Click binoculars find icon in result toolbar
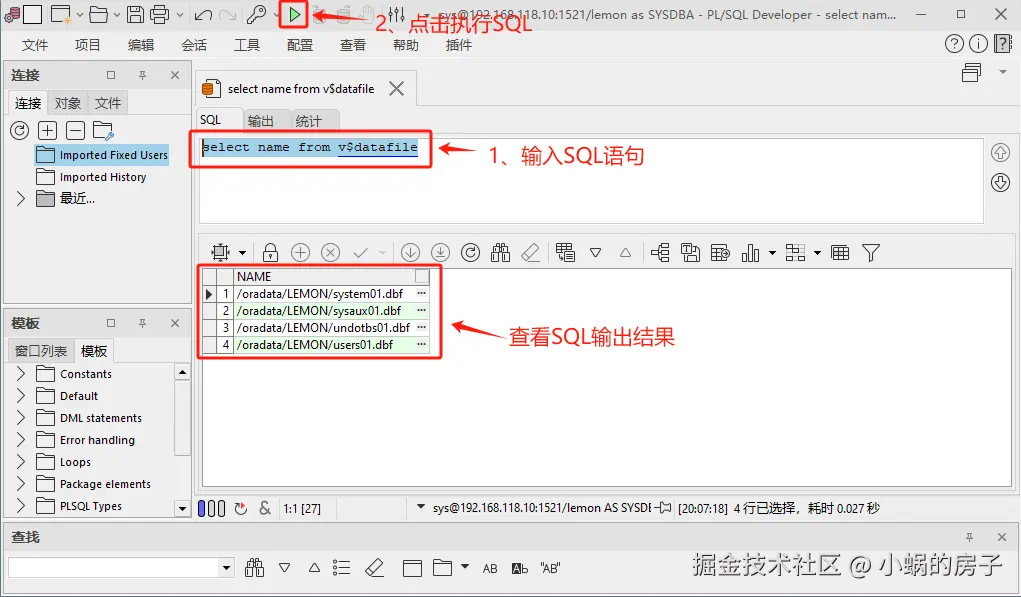 tap(500, 253)
